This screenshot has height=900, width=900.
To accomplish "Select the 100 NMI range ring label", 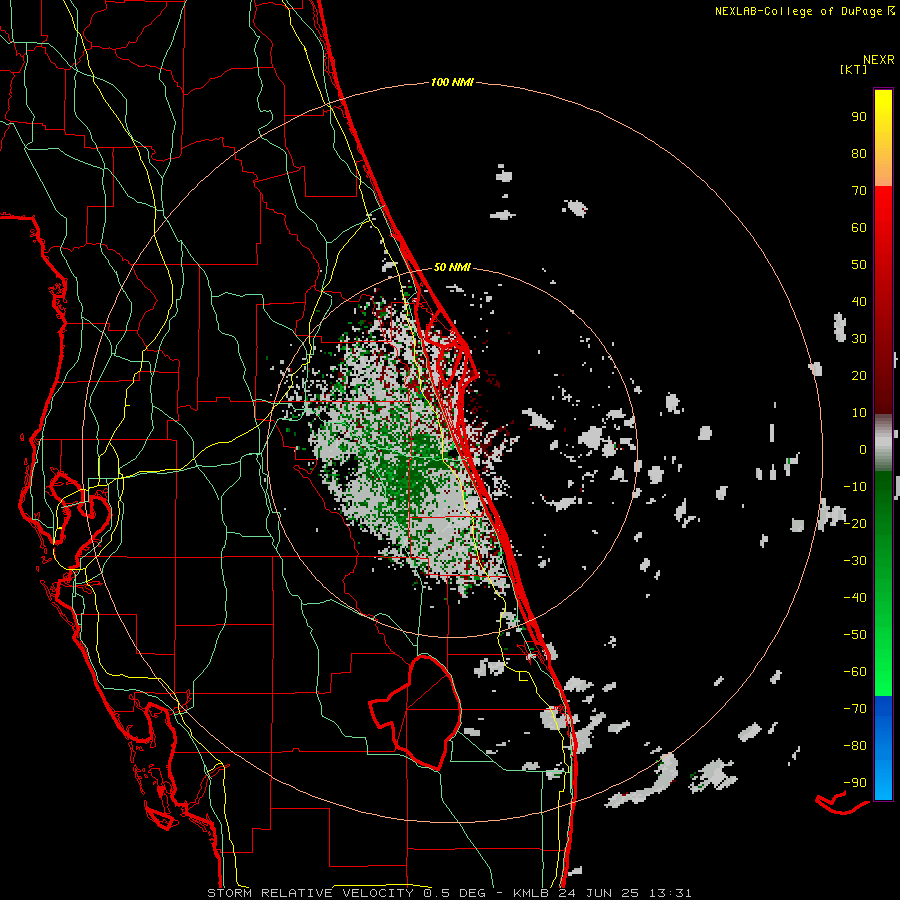I will pos(452,83).
